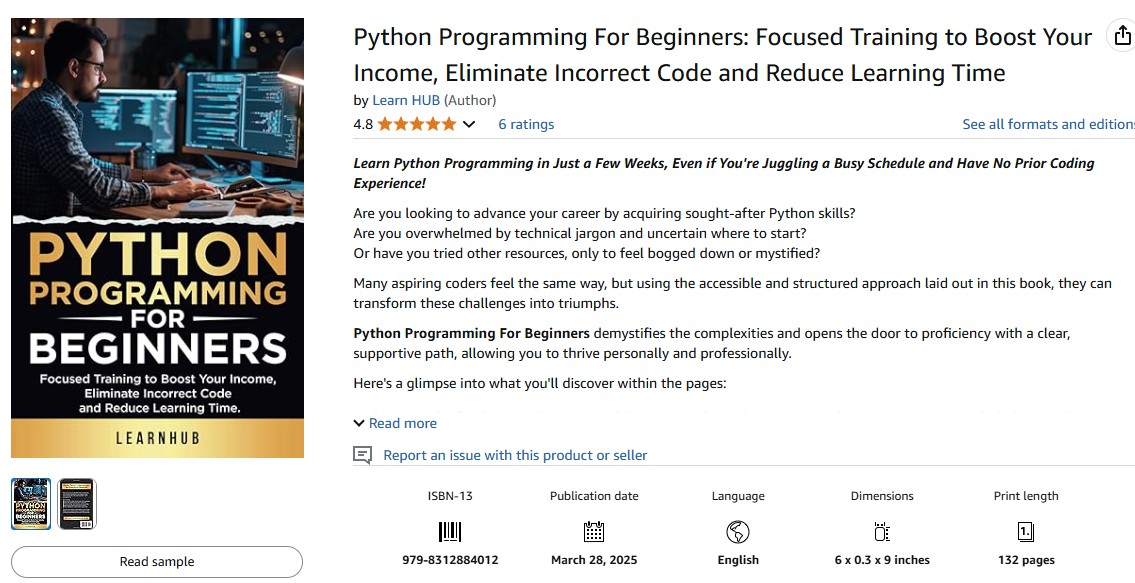Expand the rating breakdown via the chevron
The image size is (1135, 583).
[467, 124]
